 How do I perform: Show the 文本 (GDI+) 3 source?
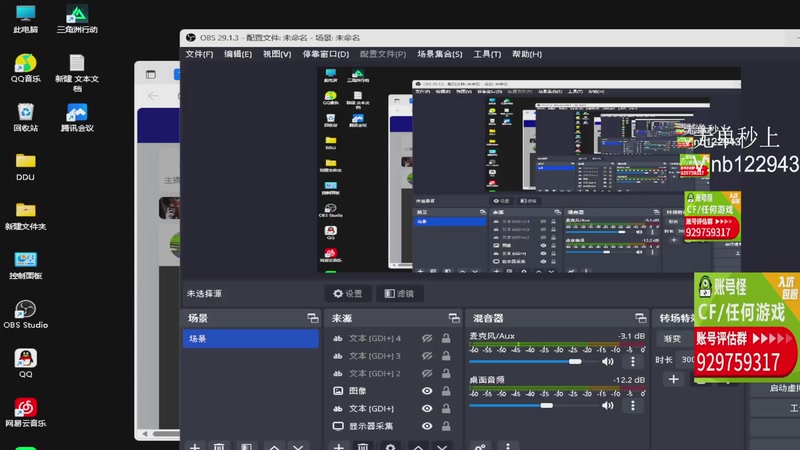pyautogui.click(x=427, y=356)
